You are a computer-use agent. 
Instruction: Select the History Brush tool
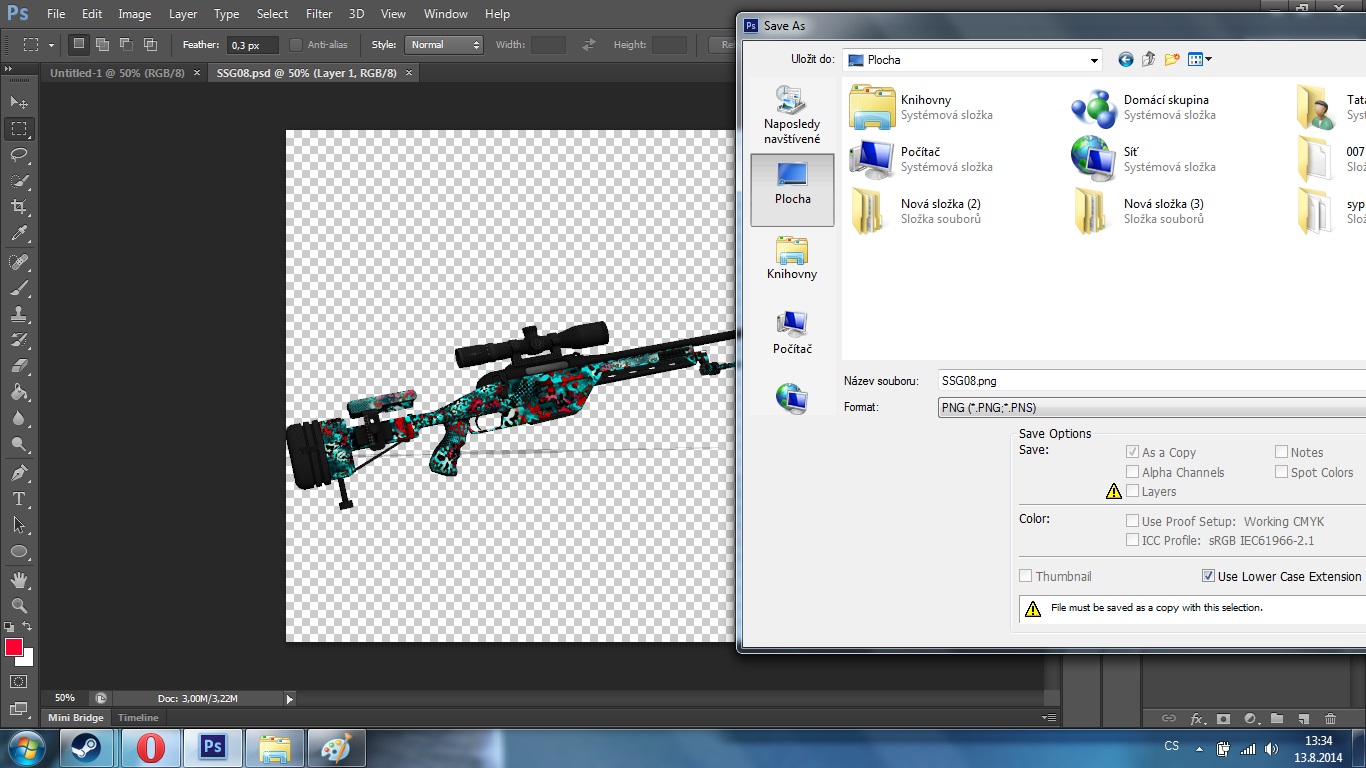pyautogui.click(x=19, y=340)
